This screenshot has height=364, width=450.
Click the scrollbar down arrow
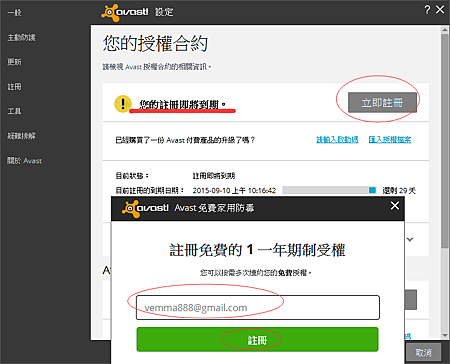445,335
